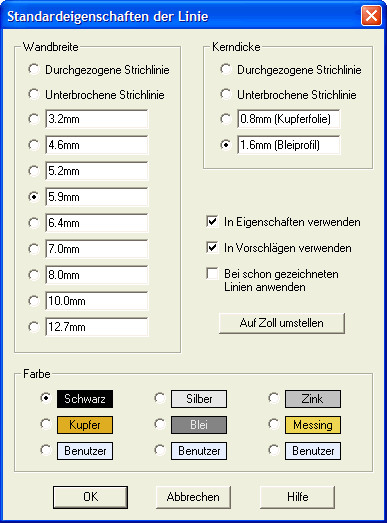Screen dimensions: 387x523
Task: Select the Zink color swatch
Action: pyautogui.click(x=313, y=399)
